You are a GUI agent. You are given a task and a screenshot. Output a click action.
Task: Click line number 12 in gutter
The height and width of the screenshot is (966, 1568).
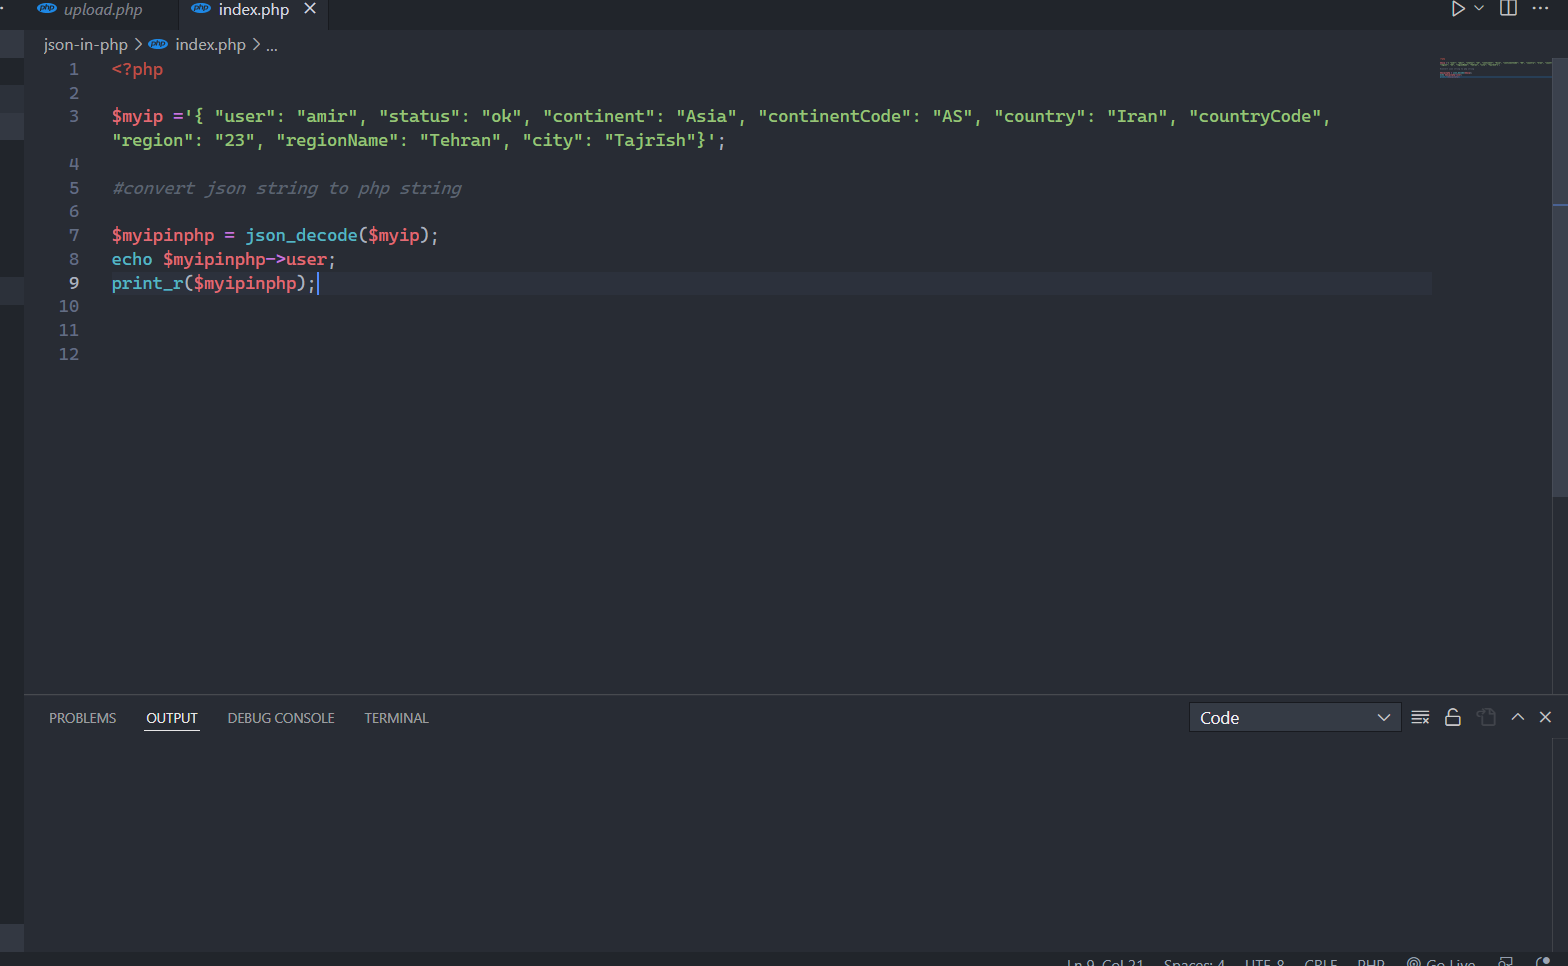[x=69, y=354]
